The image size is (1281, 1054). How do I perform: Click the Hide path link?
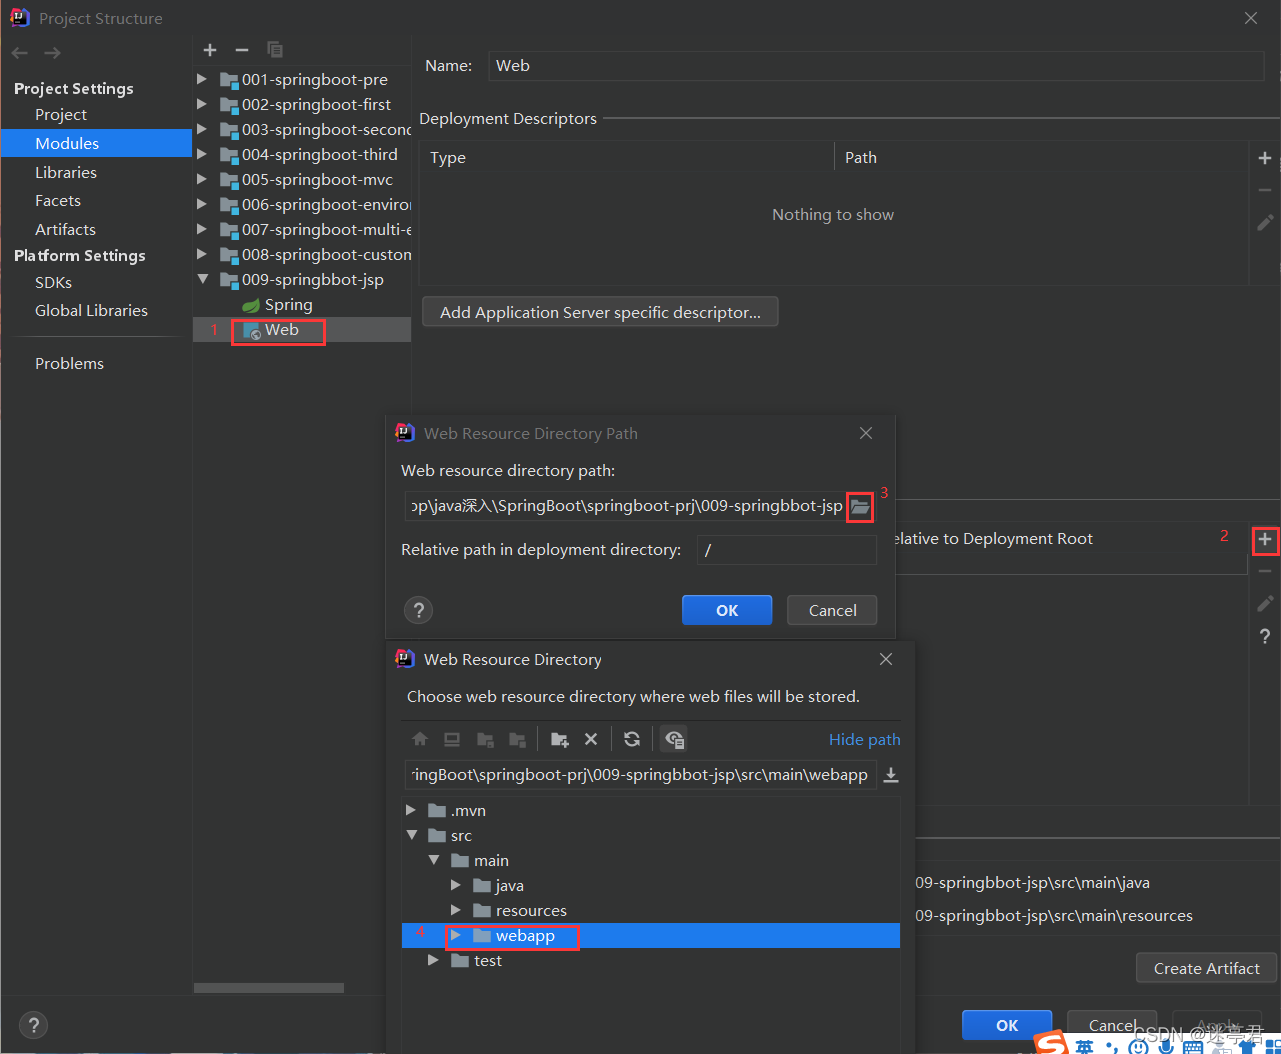coord(865,740)
